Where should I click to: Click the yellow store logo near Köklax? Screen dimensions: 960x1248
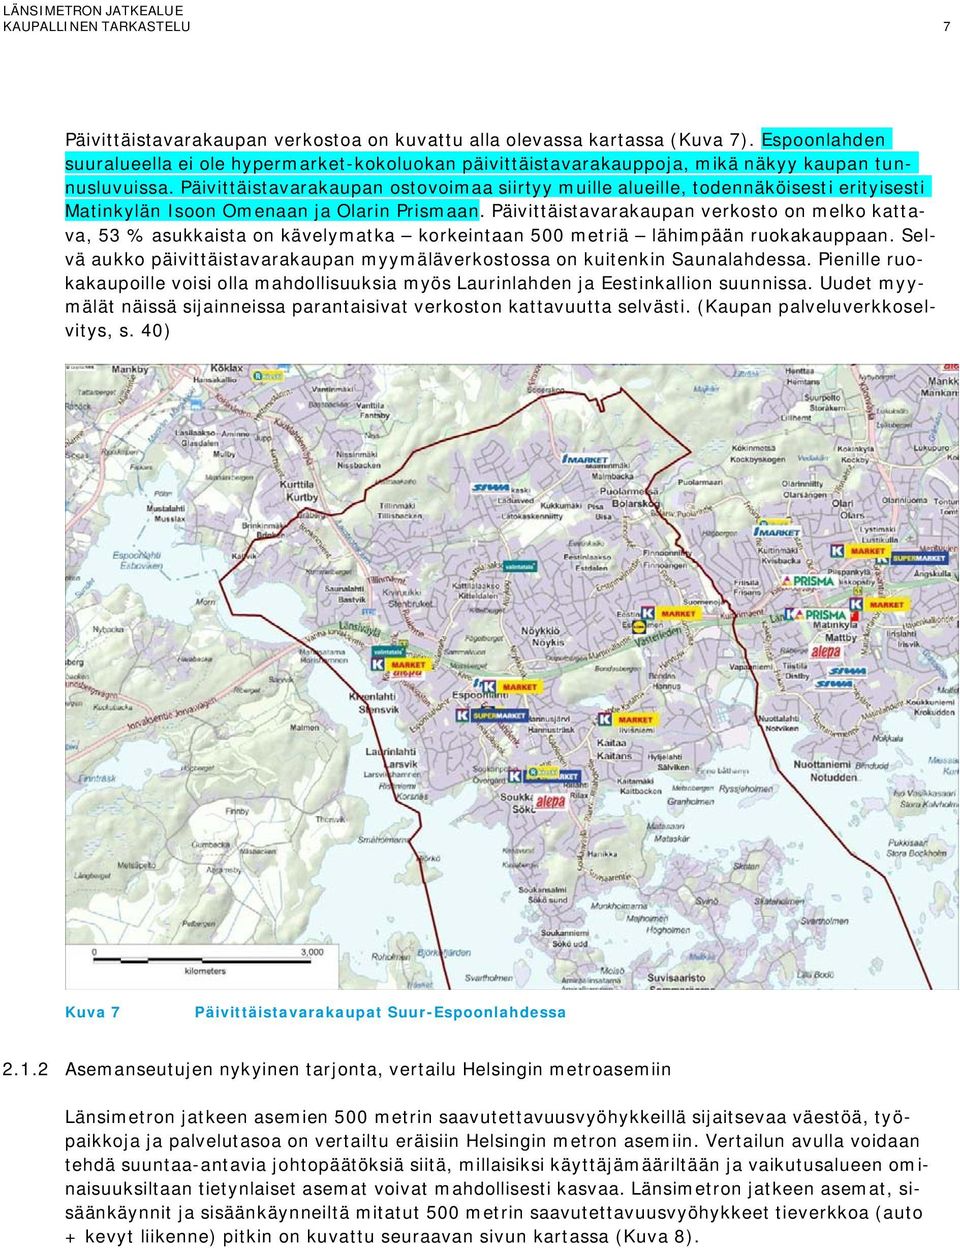coord(267,376)
